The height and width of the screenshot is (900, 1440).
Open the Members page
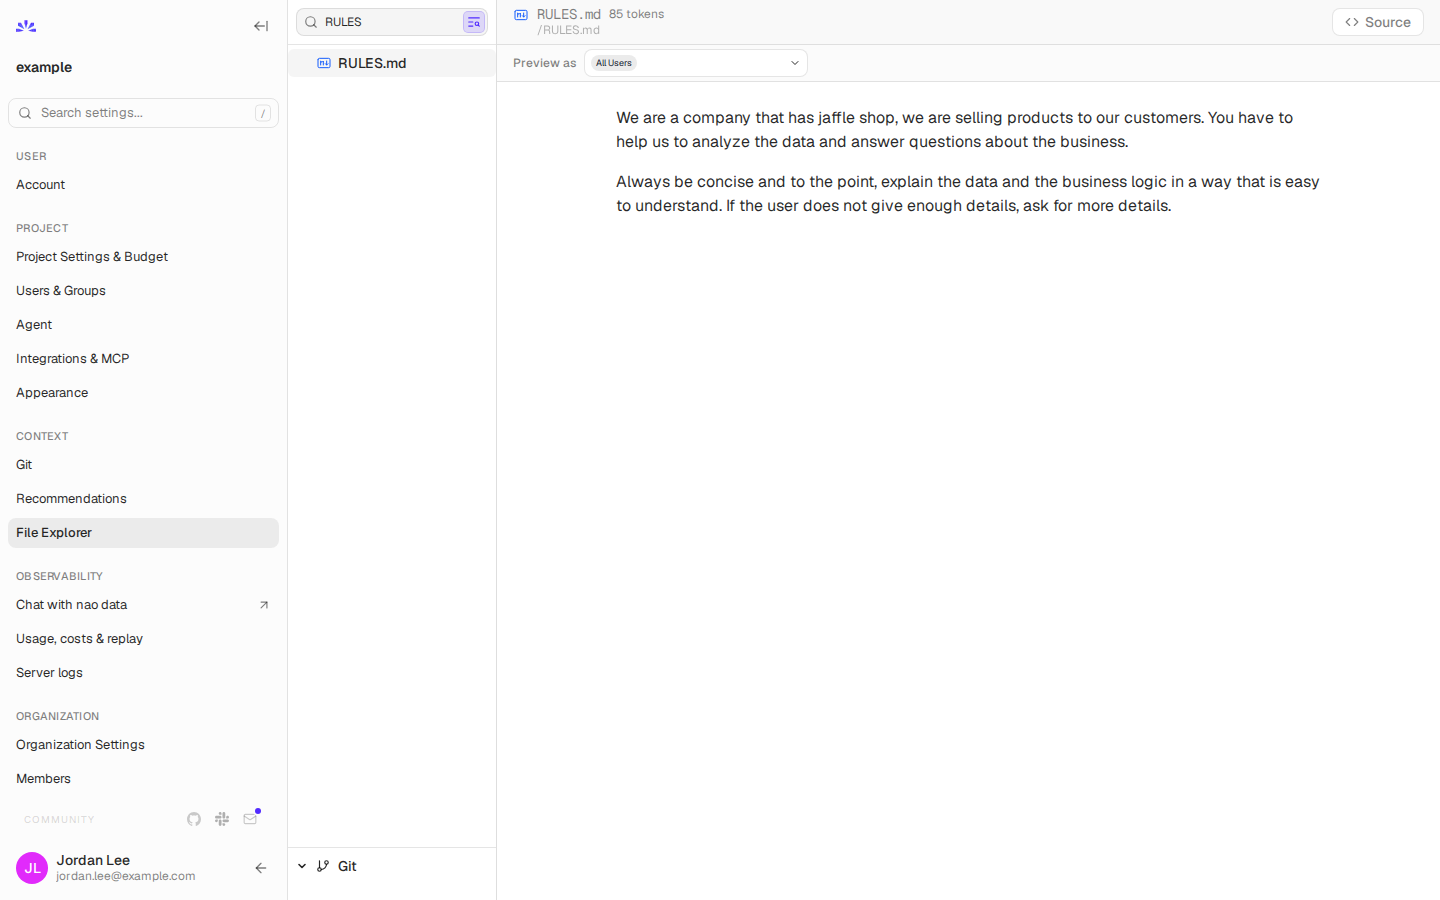[143, 779]
